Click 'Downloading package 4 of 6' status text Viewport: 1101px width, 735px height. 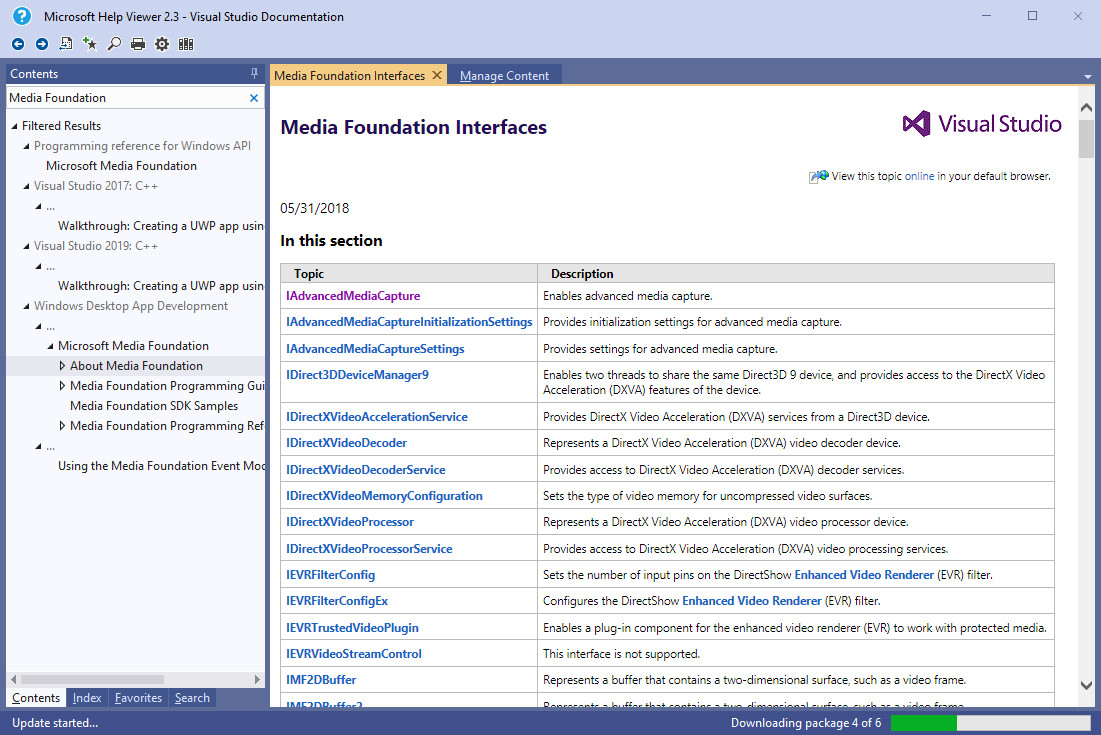click(x=805, y=722)
